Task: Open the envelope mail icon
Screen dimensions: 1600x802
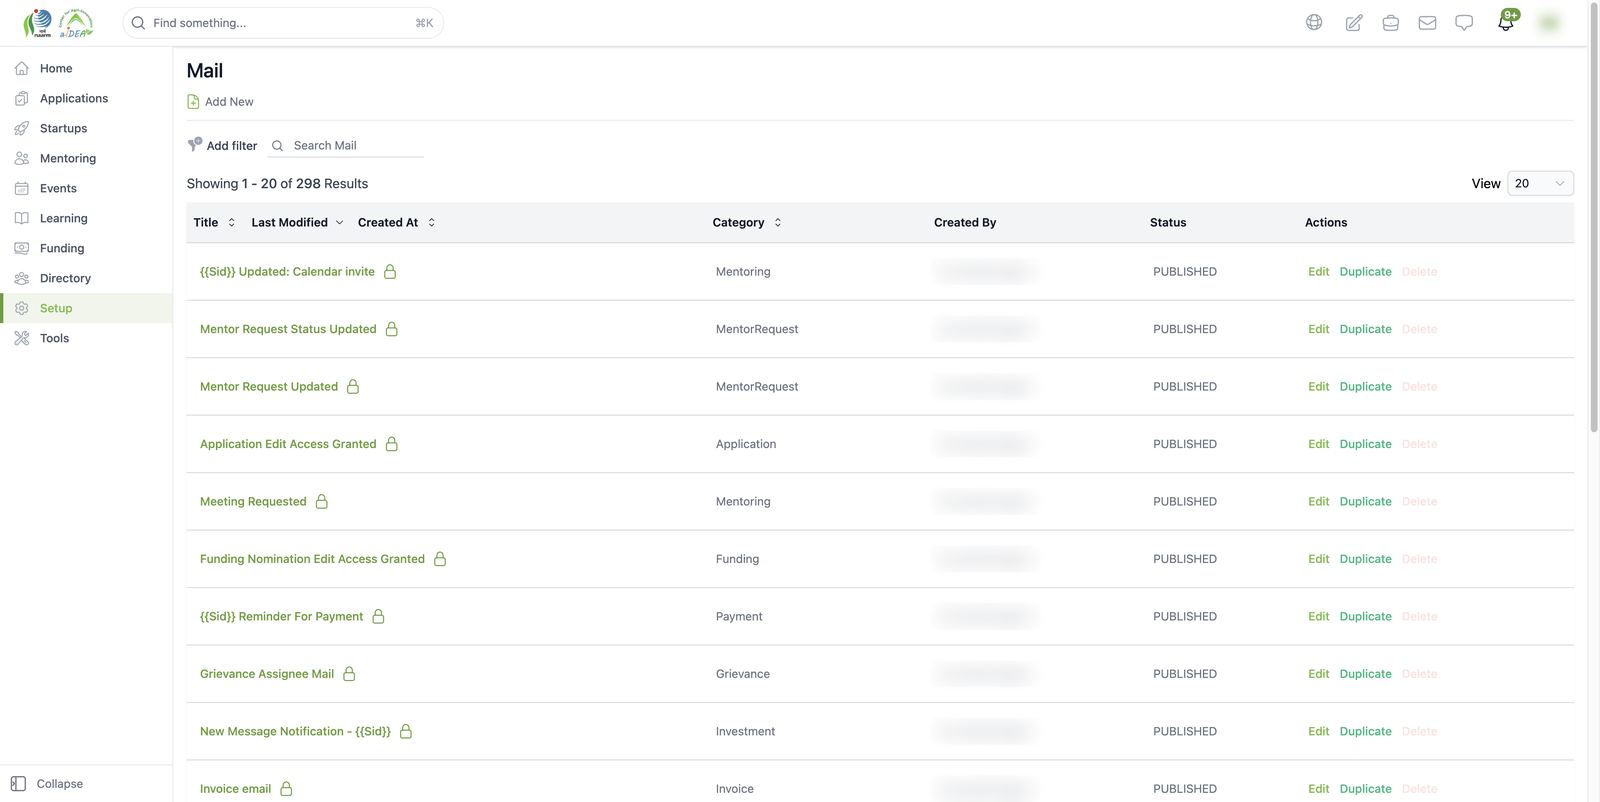Action: (1427, 22)
